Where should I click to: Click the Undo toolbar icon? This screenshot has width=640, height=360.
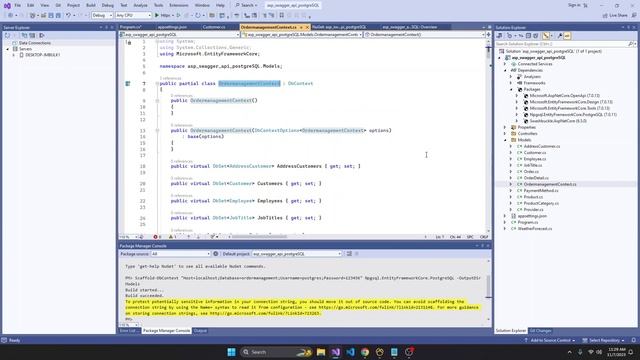pos(68,16)
